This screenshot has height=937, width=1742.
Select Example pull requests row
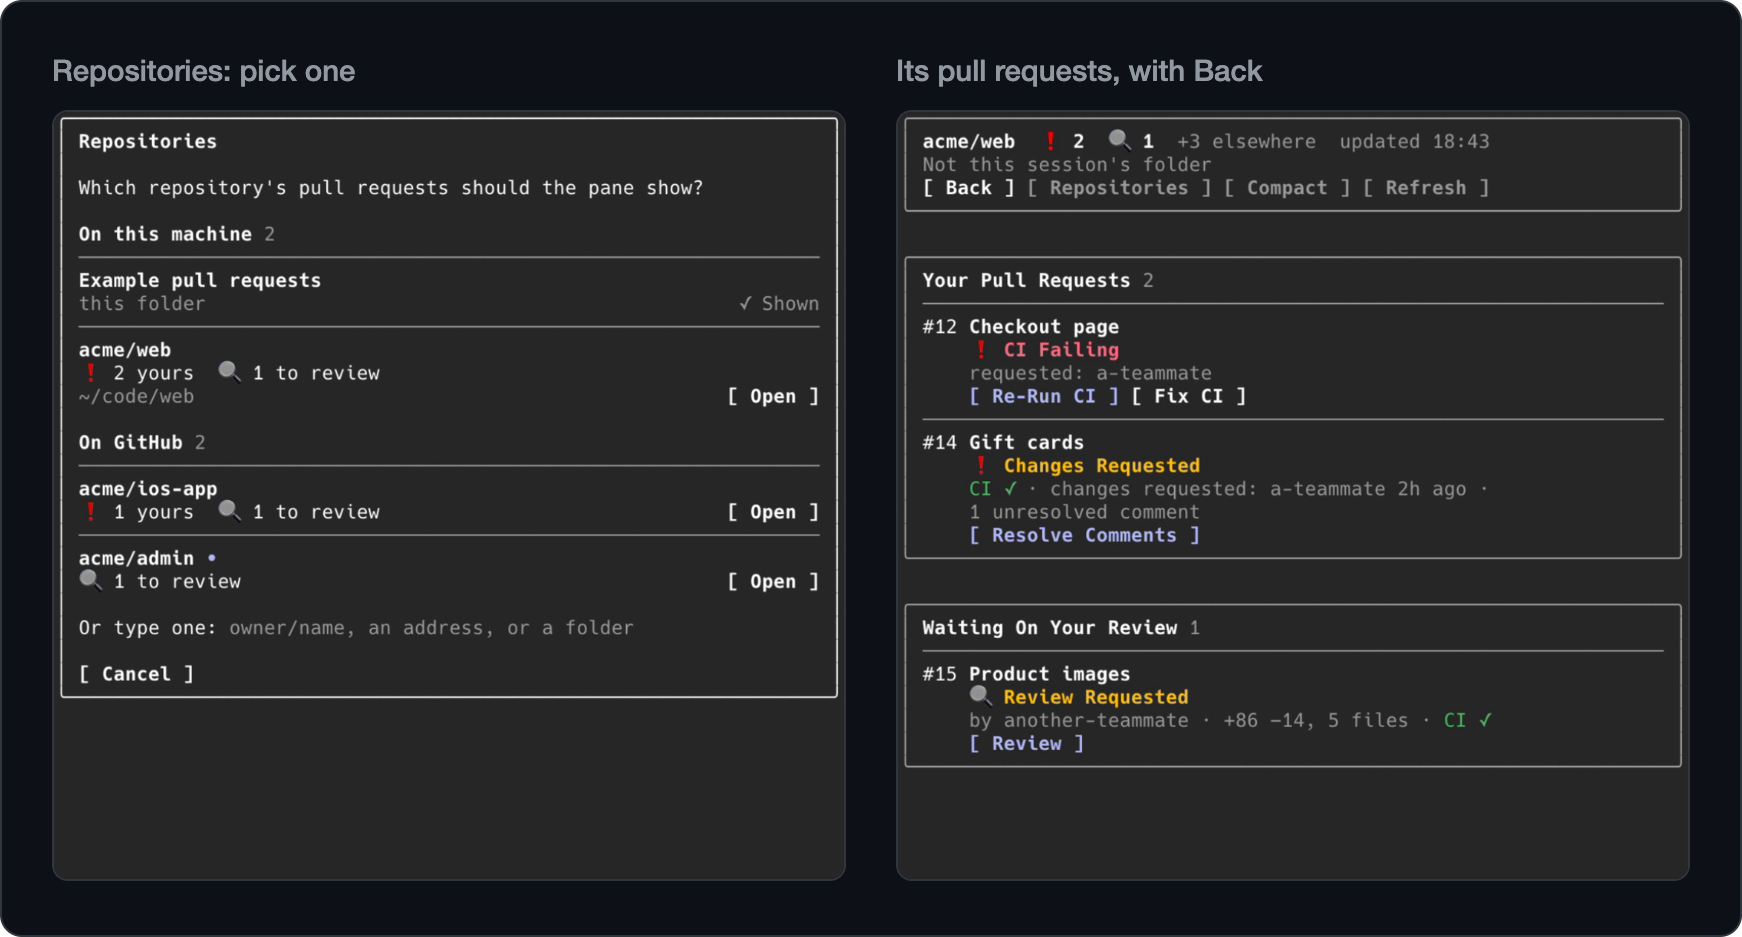[x=449, y=292]
